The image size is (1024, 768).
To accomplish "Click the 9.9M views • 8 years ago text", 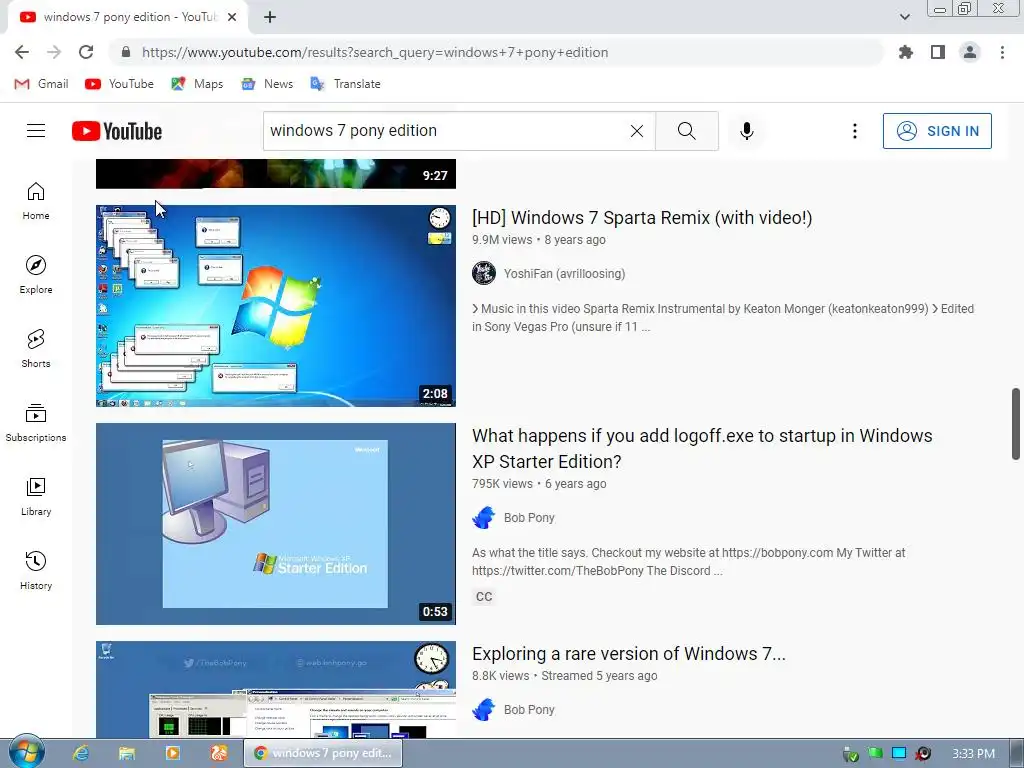I will pyautogui.click(x=539, y=240).
